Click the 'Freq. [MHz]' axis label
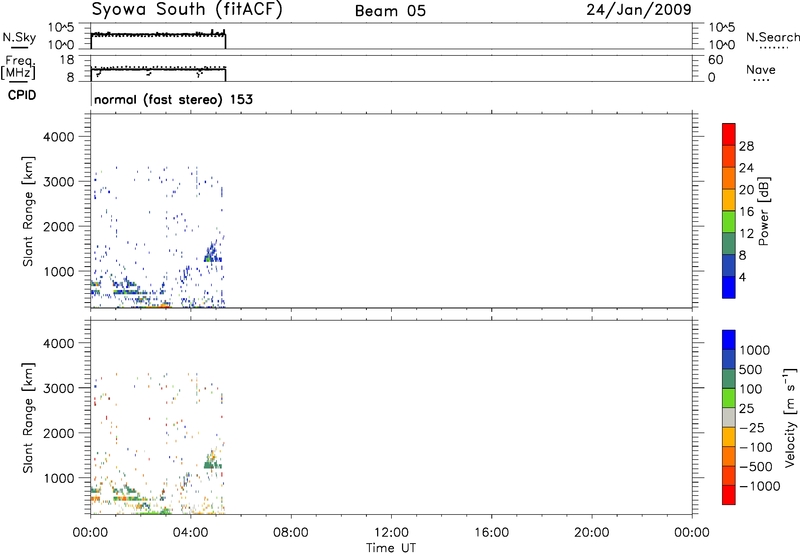Screen dimensions: 800x554 [x=18, y=68]
